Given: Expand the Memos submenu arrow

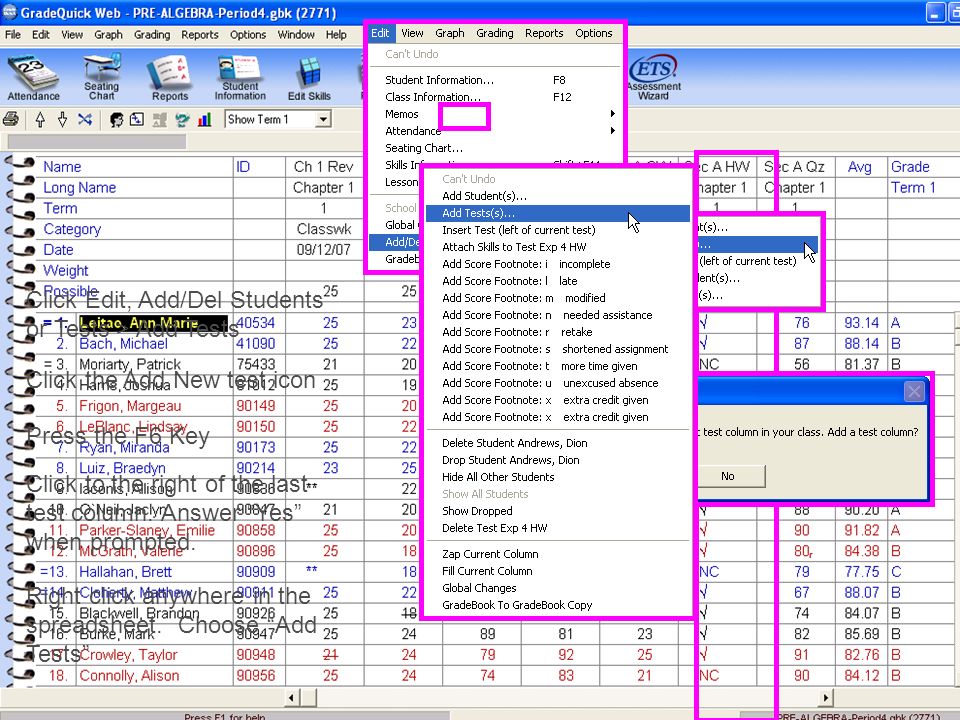Looking at the screenshot, I should (x=612, y=113).
